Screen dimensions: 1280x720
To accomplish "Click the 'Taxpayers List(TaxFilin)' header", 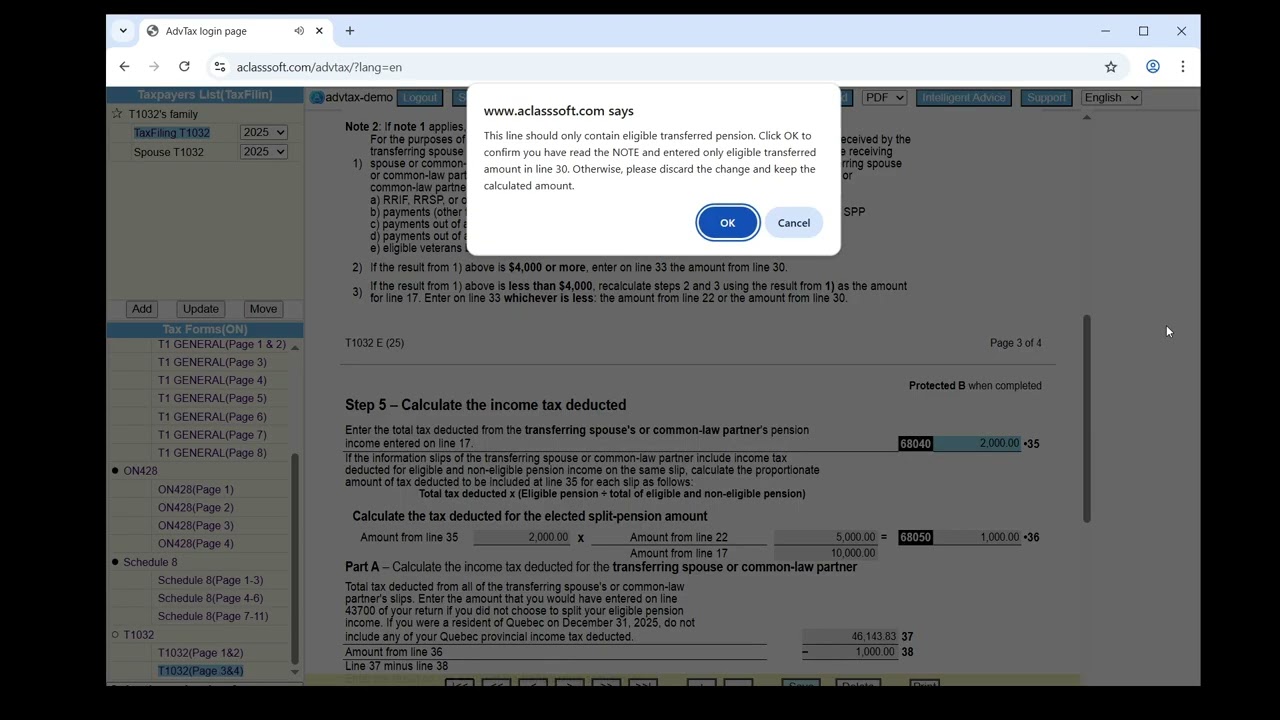I will pyautogui.click(x=205, y=95).
